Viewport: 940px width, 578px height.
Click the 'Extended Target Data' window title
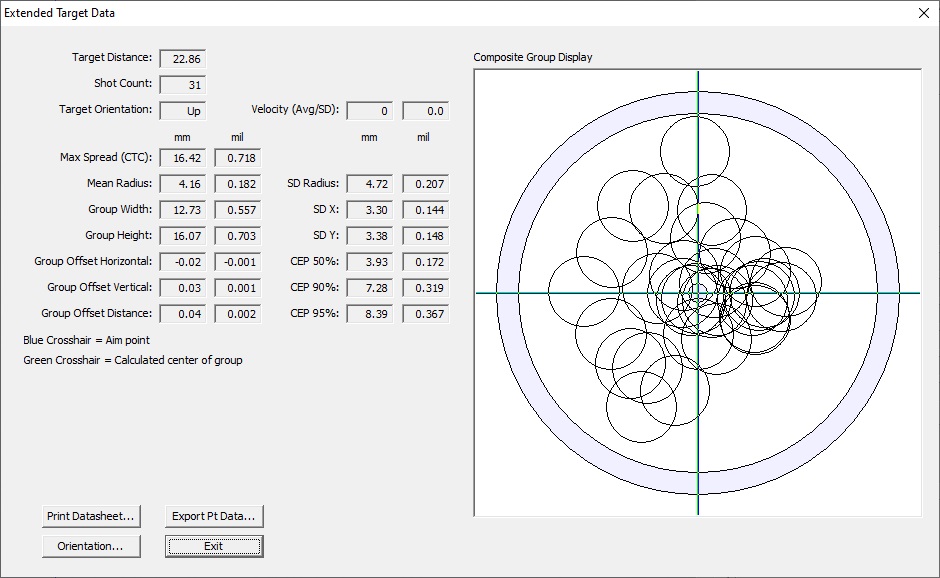point(59,13)
